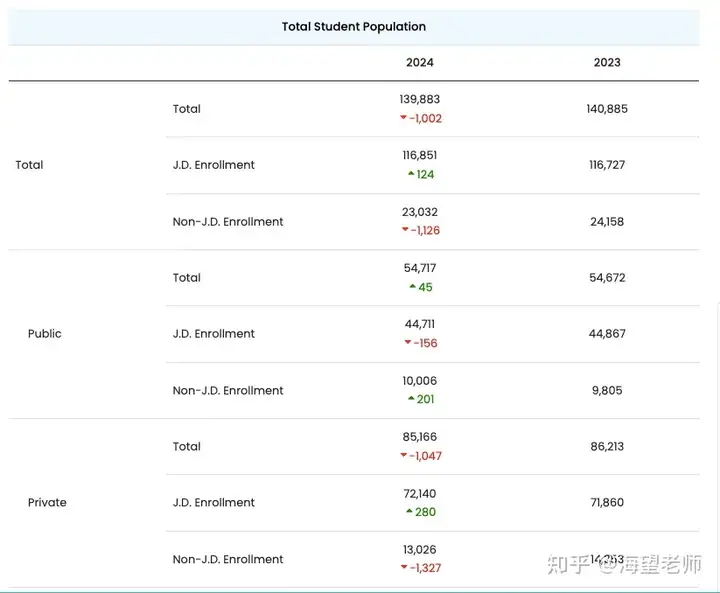The height and width of the screenshot is (593, 720).
Task: Click the green up arrow beside 45
Action: coord(412,287)
